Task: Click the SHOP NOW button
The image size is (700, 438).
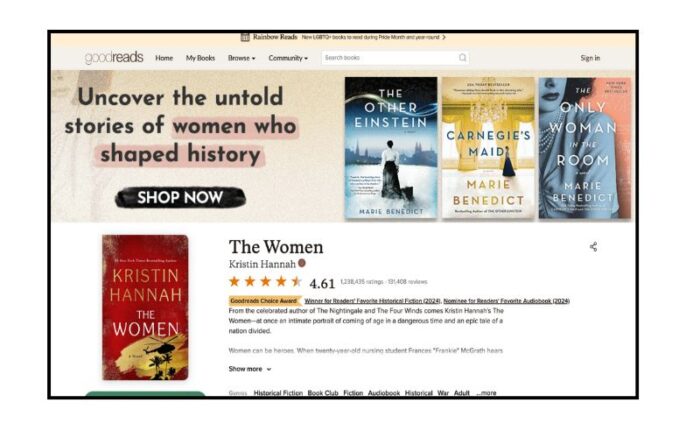Action: (x=180, y=197)
